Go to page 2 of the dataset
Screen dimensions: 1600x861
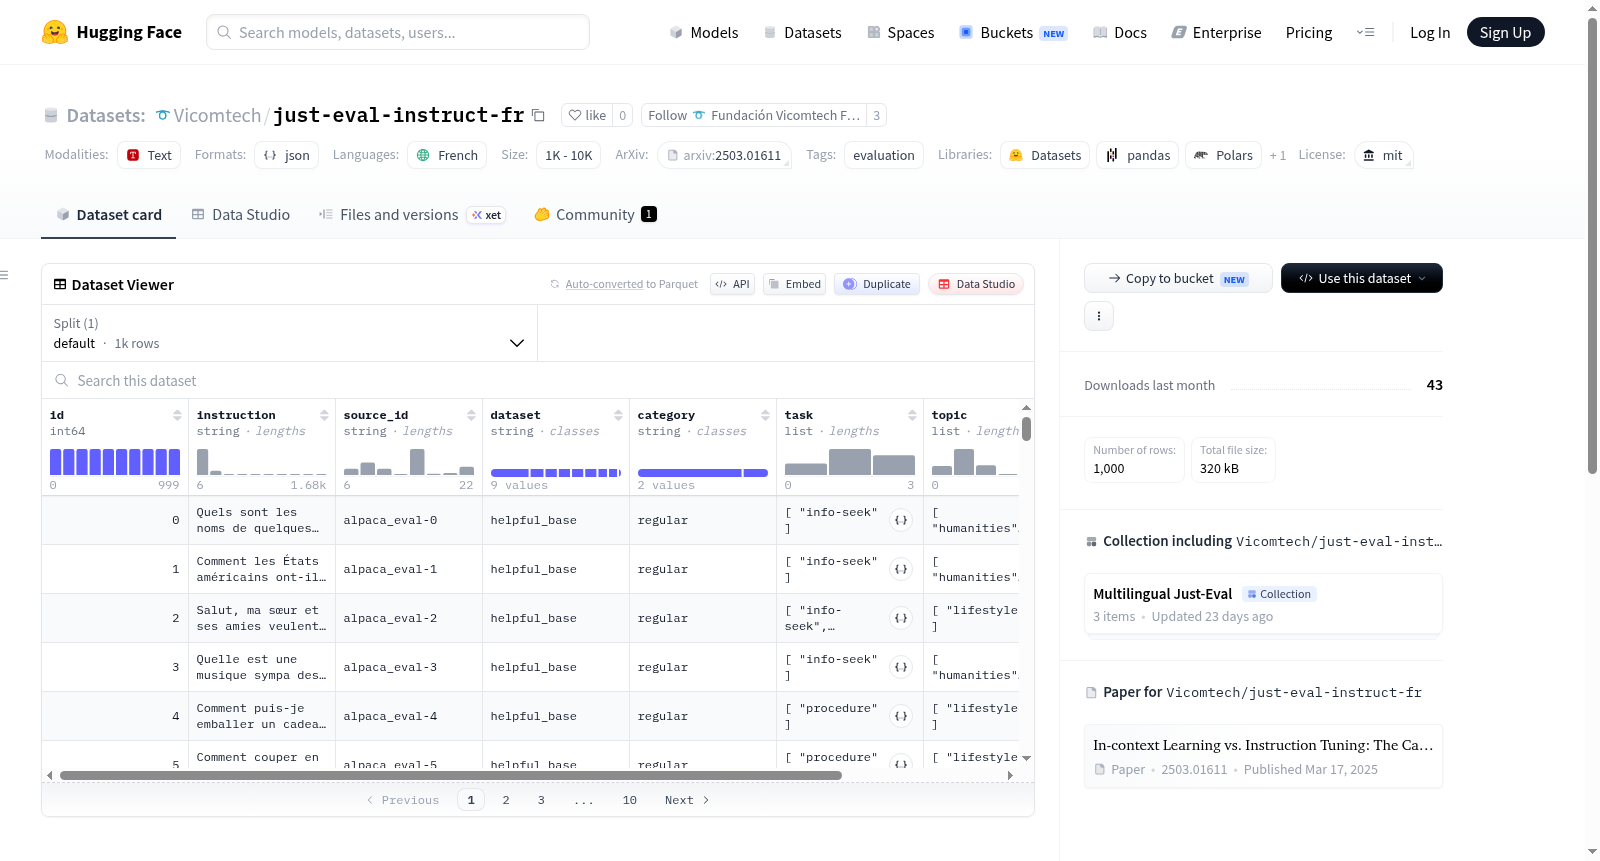[x=506, y=800]
